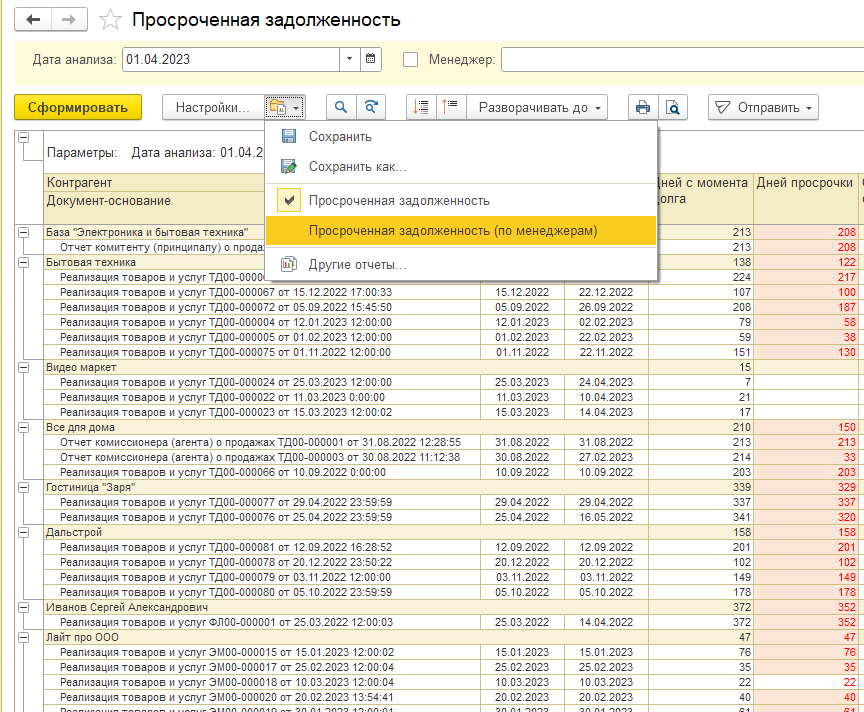This screenshot has height=712, width=864.
Task: Add report to favorites with the star
Action: (x=110, y=20)
